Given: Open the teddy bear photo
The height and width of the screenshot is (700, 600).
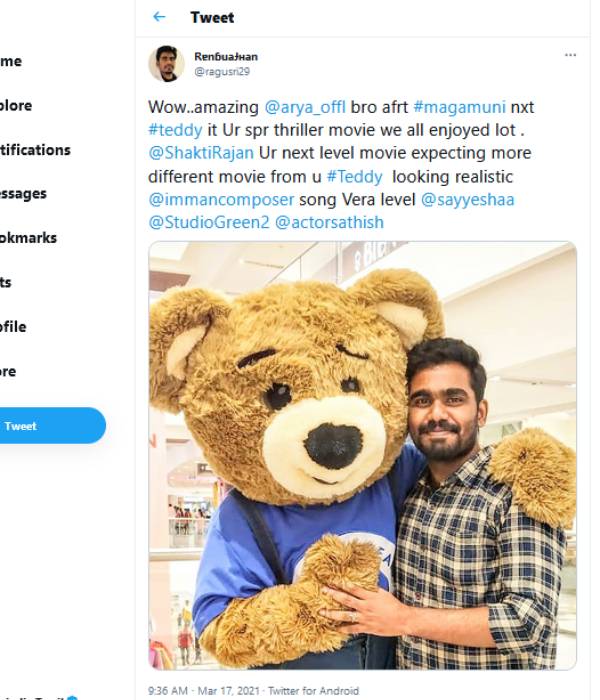Looking at the screenshot, I should (362, 455).
